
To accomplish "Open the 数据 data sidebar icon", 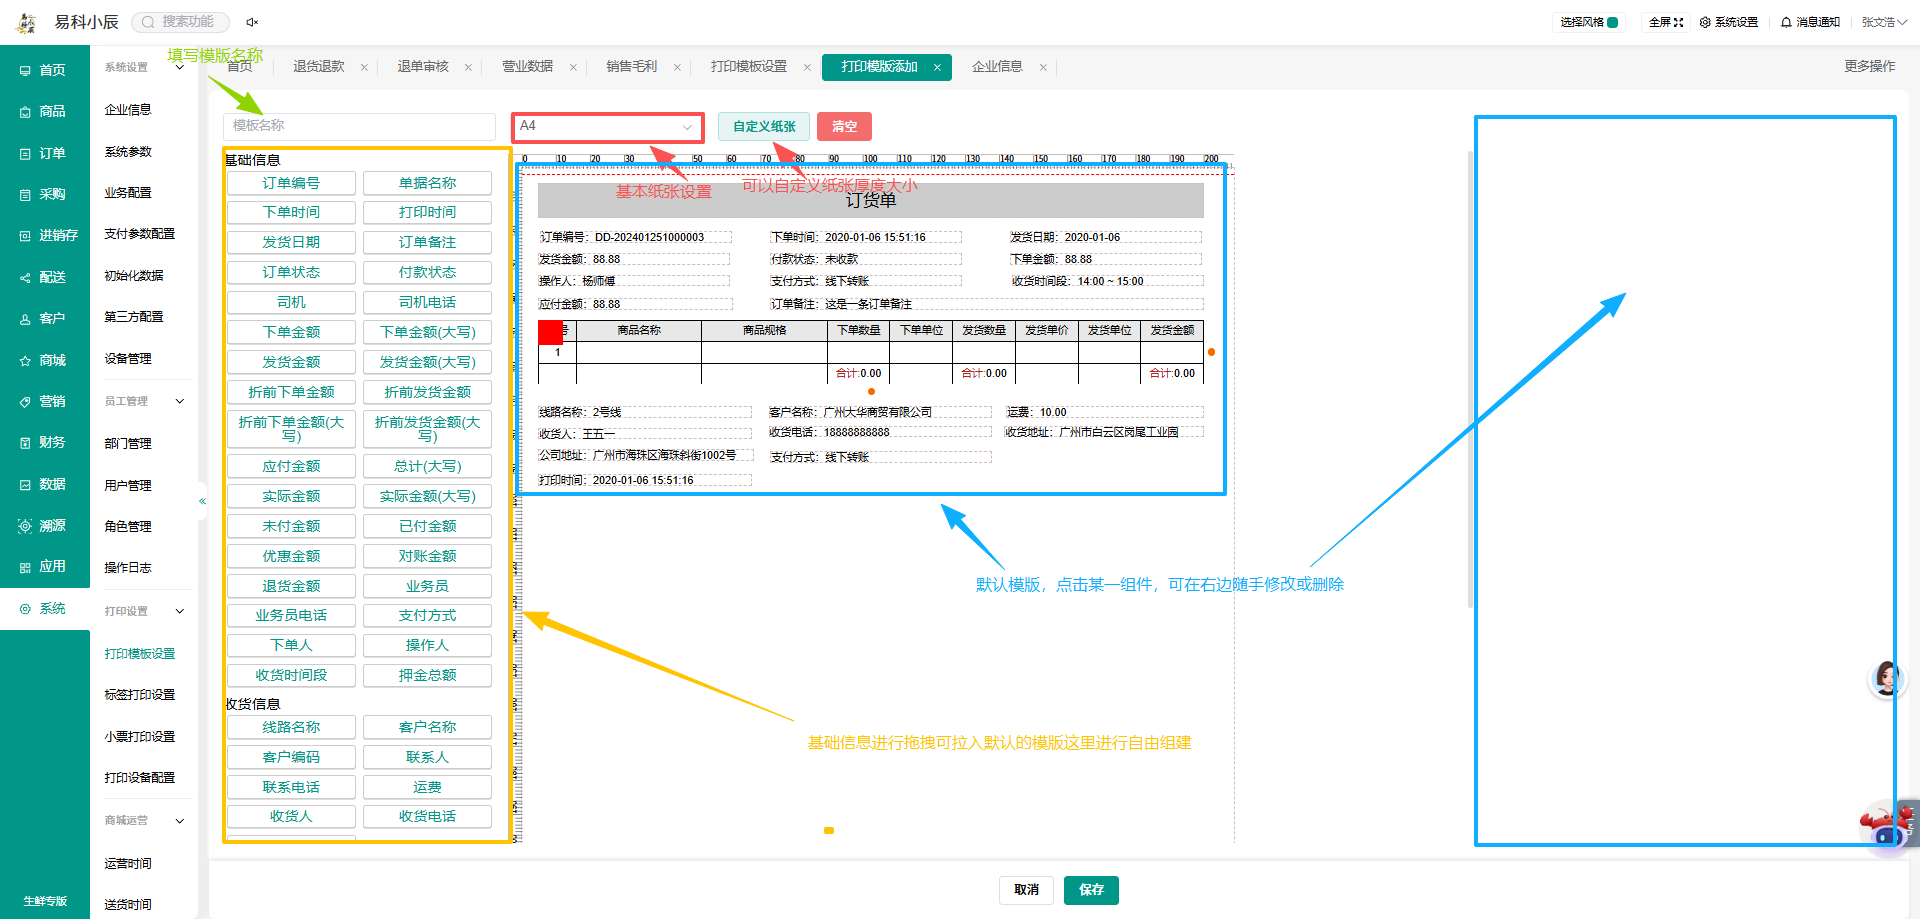I will coord(25,485).
